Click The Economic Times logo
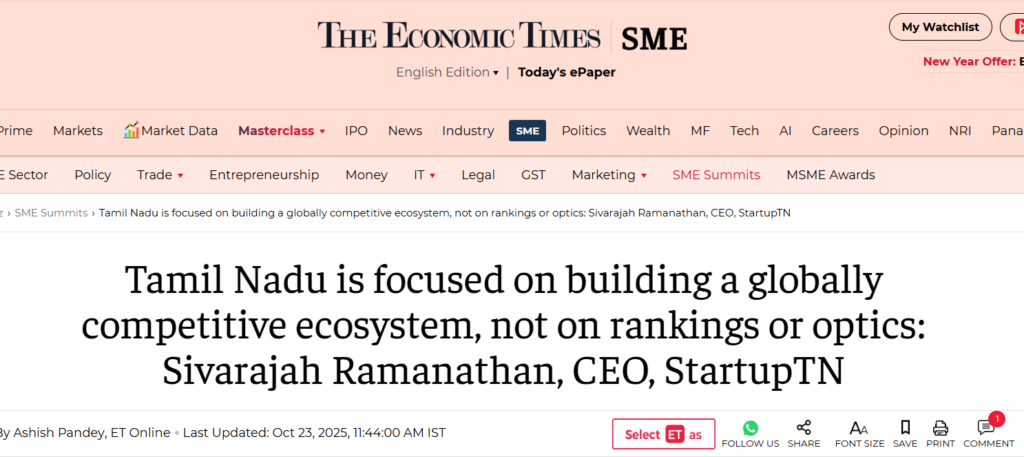Image resolution: width=1024 pixels, height=457 pixels. [459, 36]
